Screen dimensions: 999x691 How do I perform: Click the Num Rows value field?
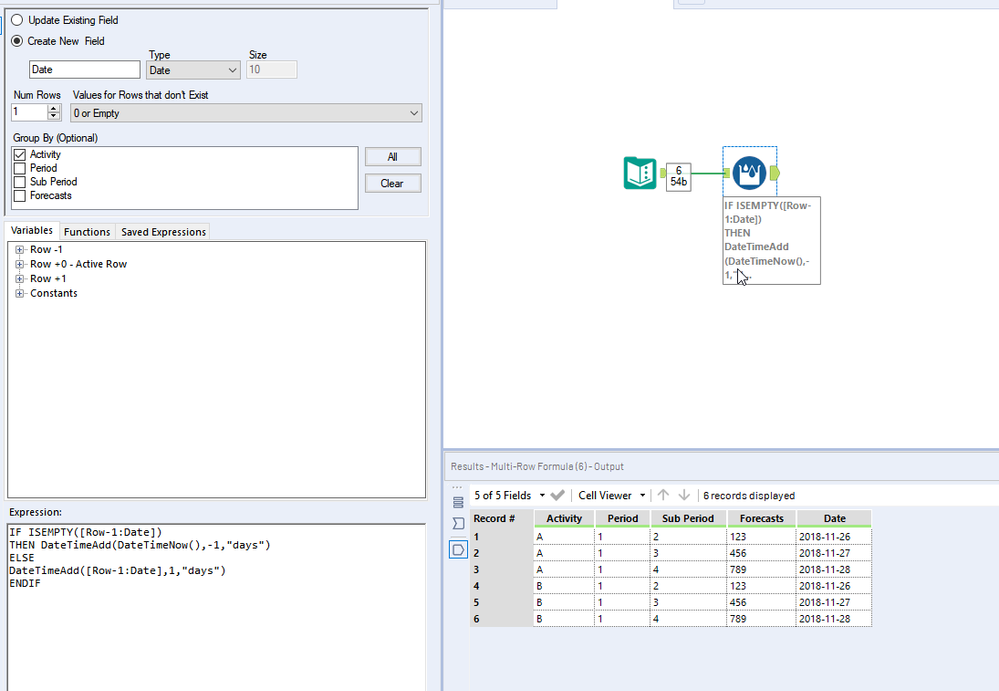click(x=29, y=112)
